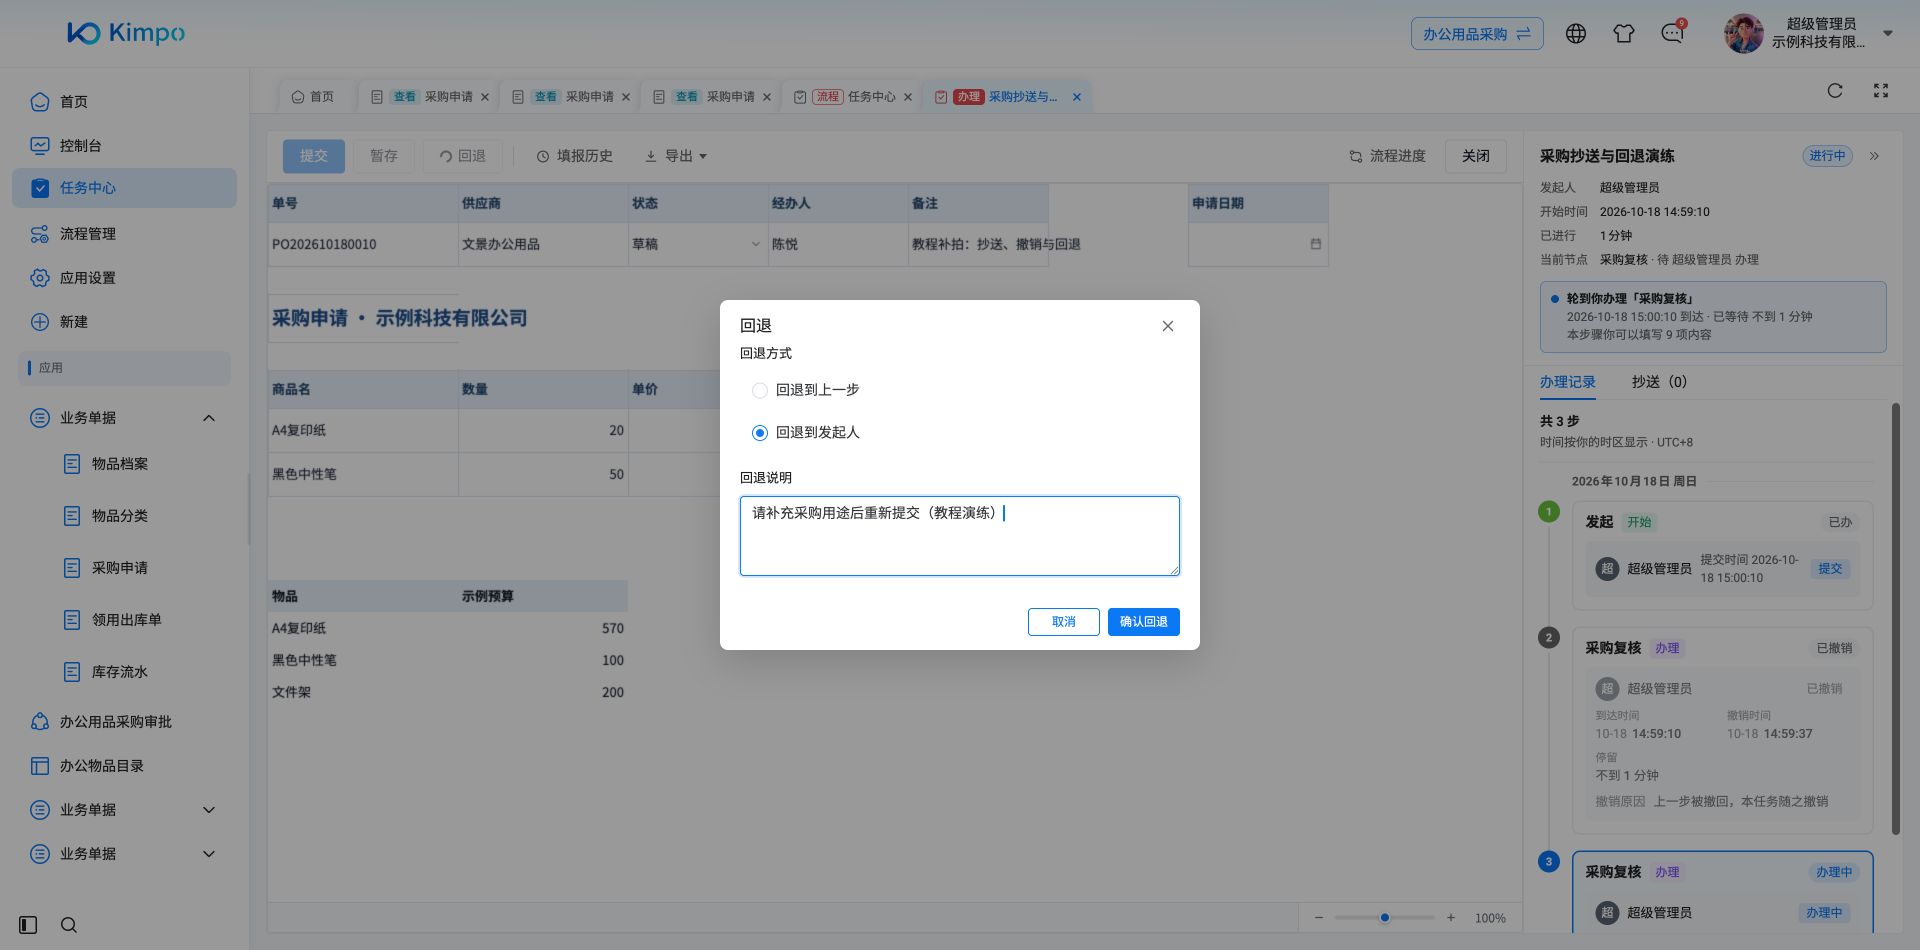
Task: Click the sidebar collapse icon at bottom
Action: pyautogui.click(x=28, y=925)
